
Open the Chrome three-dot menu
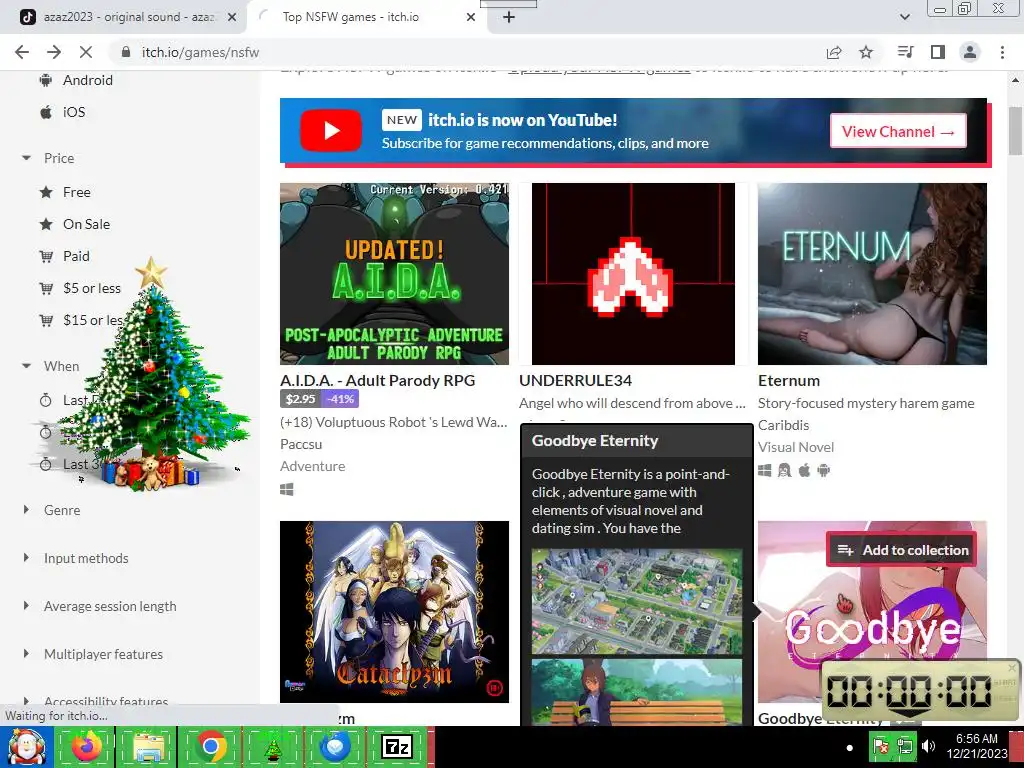pyautogui.click(x=1002, y=52)
